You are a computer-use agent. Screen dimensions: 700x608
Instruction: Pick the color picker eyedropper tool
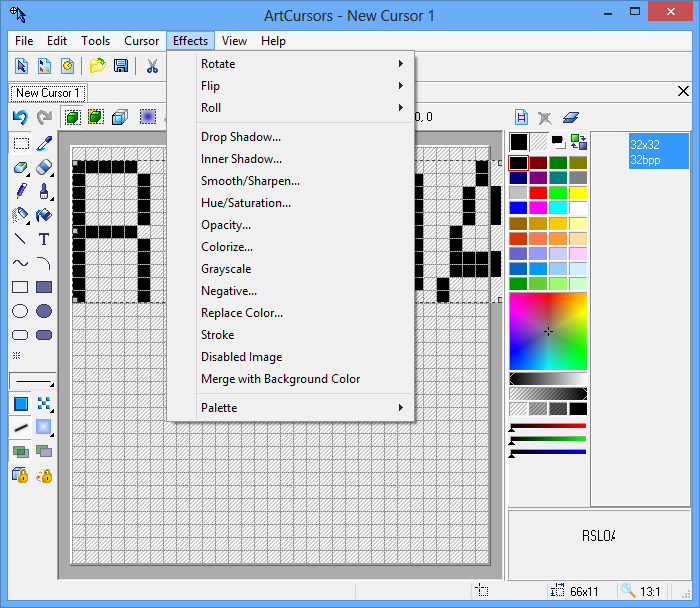coord(44,144)
